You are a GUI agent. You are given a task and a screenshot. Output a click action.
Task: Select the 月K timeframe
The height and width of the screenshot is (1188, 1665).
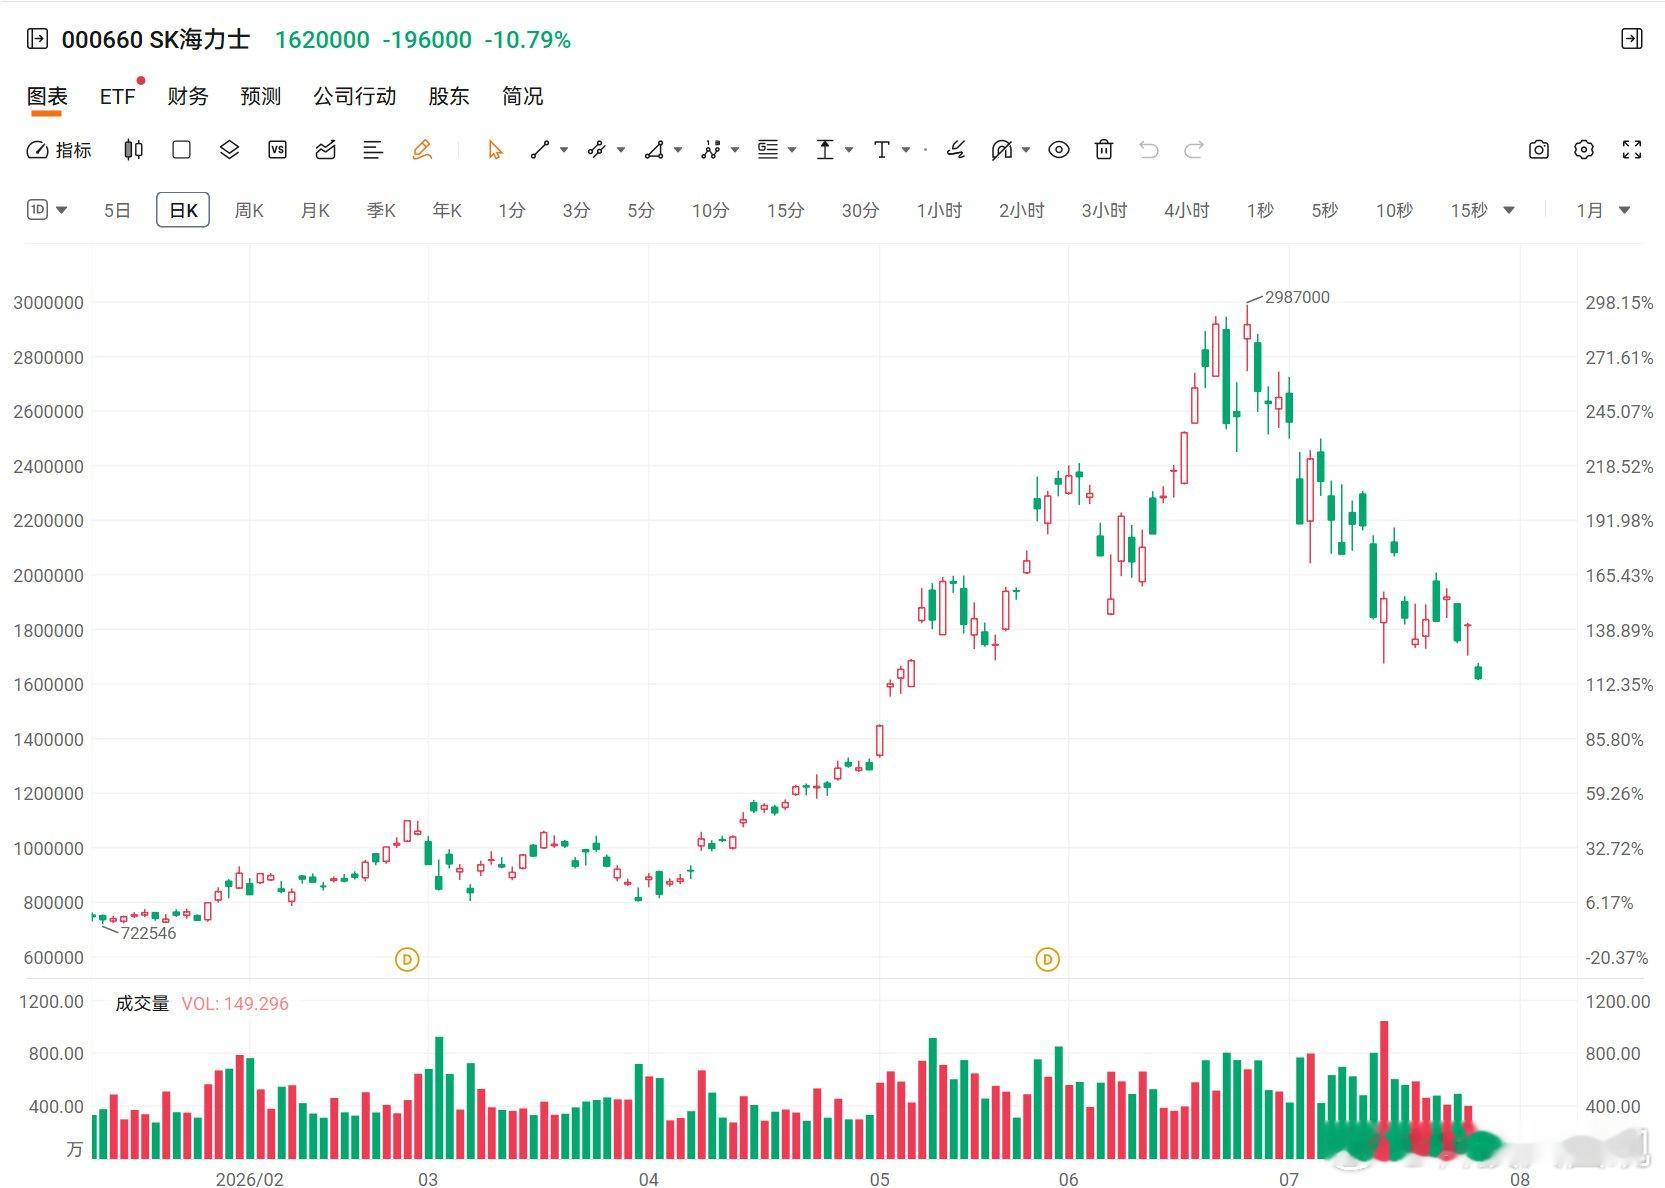point(315,210)
